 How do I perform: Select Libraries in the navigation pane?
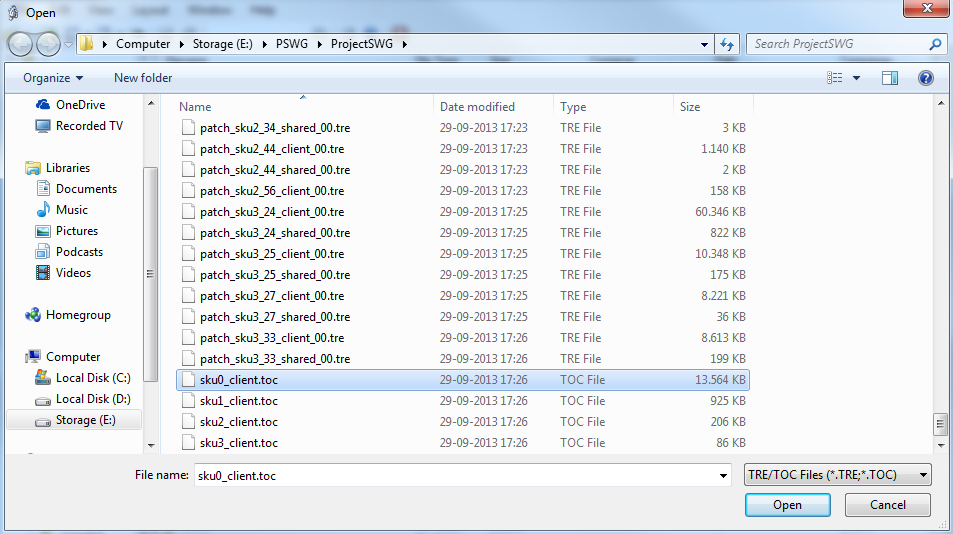coord(58,168)
